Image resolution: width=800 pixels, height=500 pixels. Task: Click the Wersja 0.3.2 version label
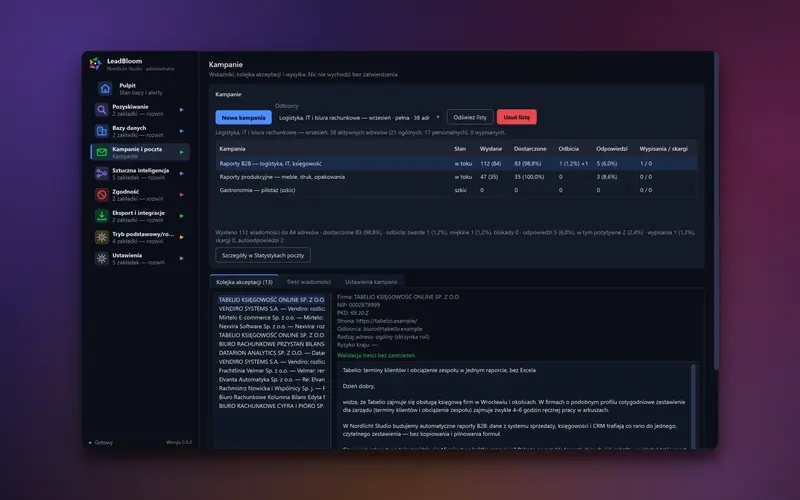(x=179, y=443)
